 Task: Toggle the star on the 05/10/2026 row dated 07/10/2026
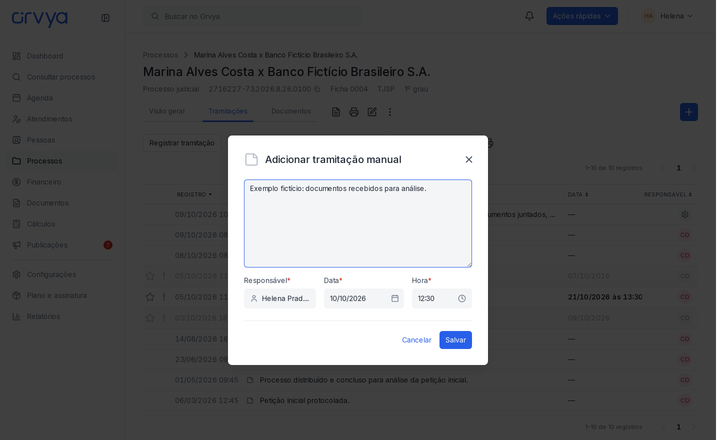coord(150,276)
